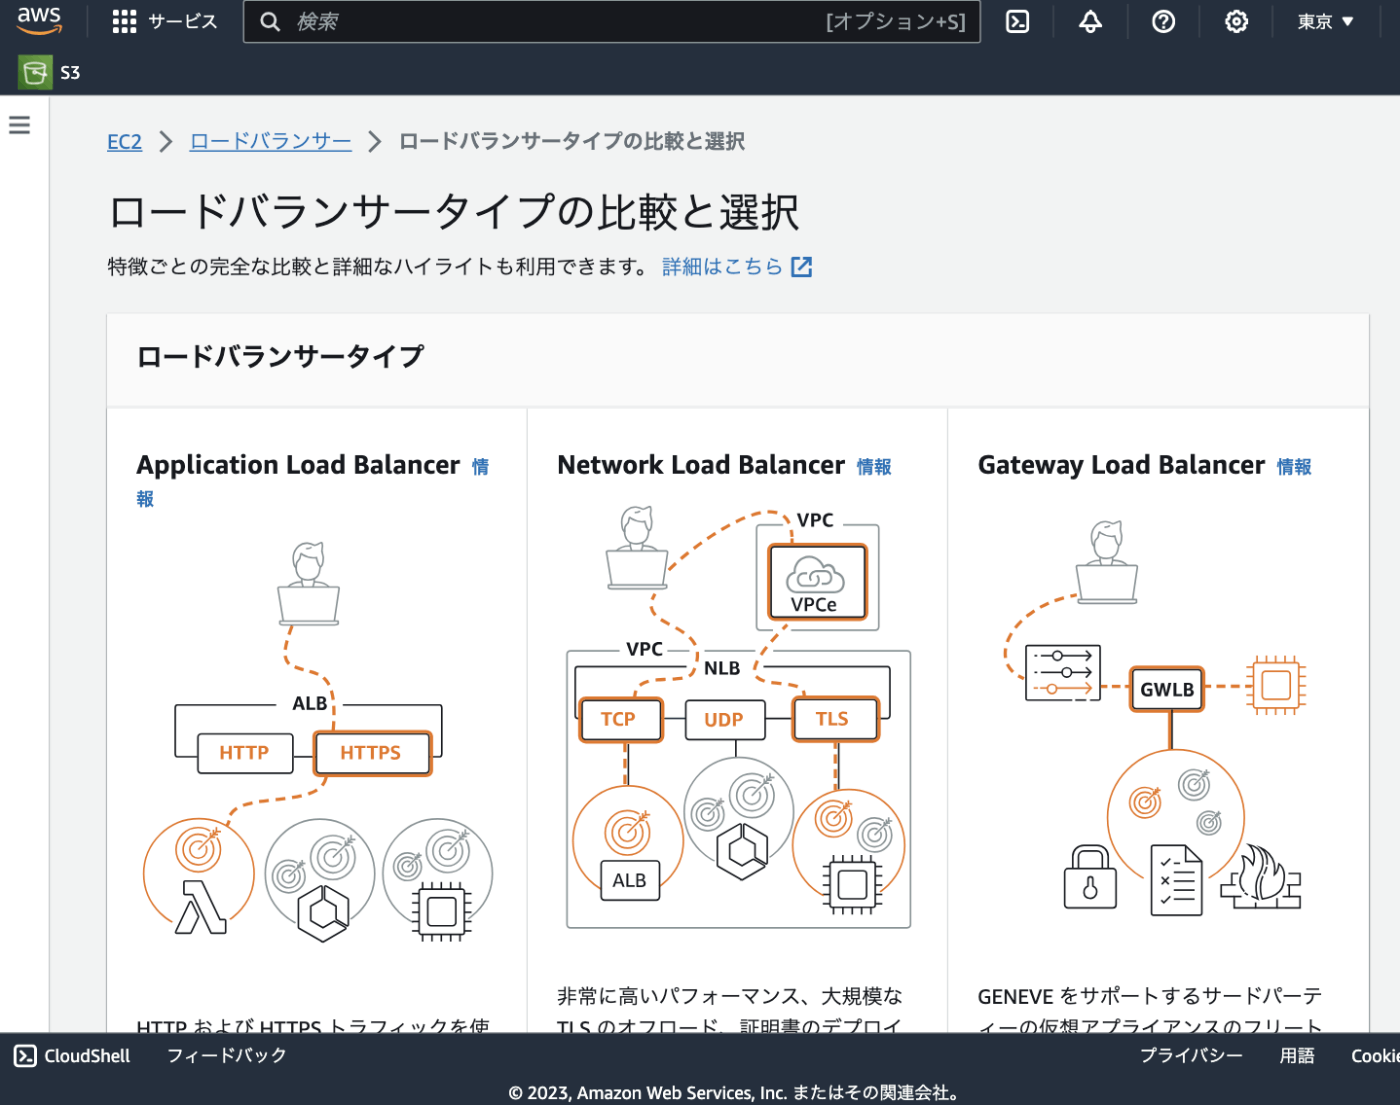
Task: Click the checklist document icon in Gateway diagram
Action: coord(1177,880)
